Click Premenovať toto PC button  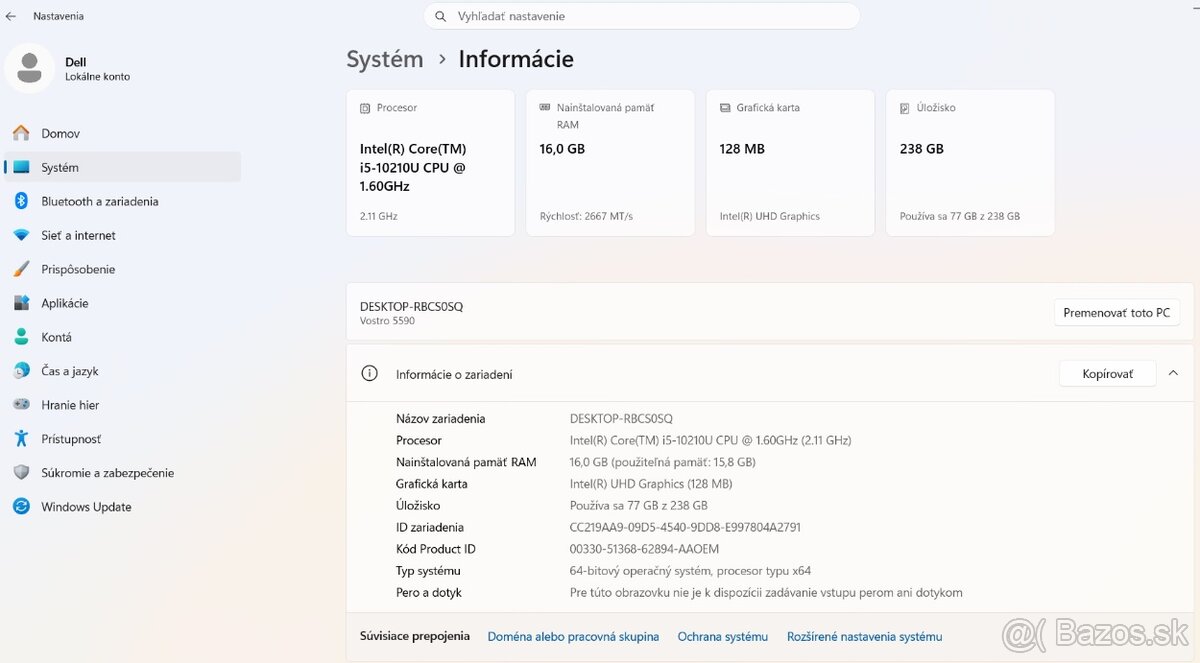(1116, 313)
